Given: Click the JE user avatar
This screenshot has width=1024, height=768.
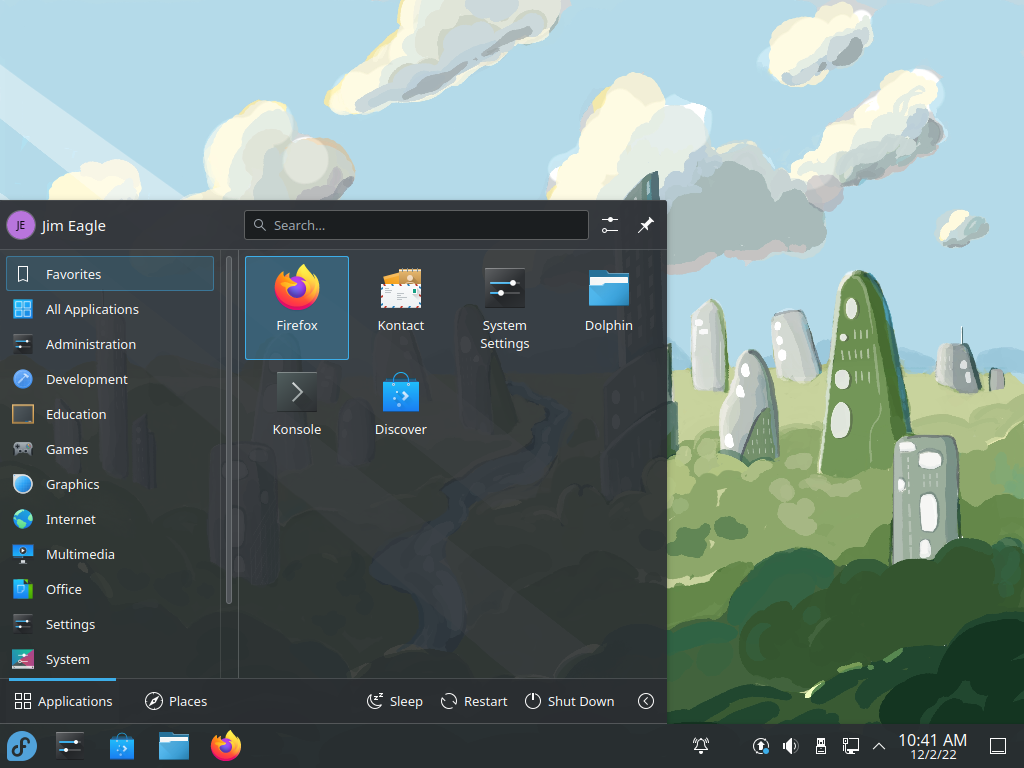Looking at the screenshot, I should (20, 225).
